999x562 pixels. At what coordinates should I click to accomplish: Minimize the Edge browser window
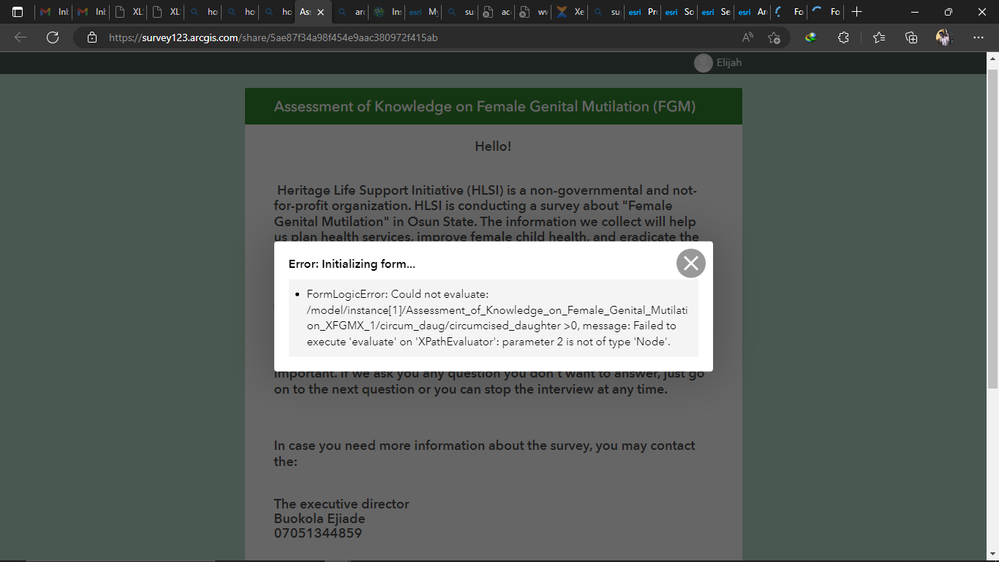coord(915,11)
